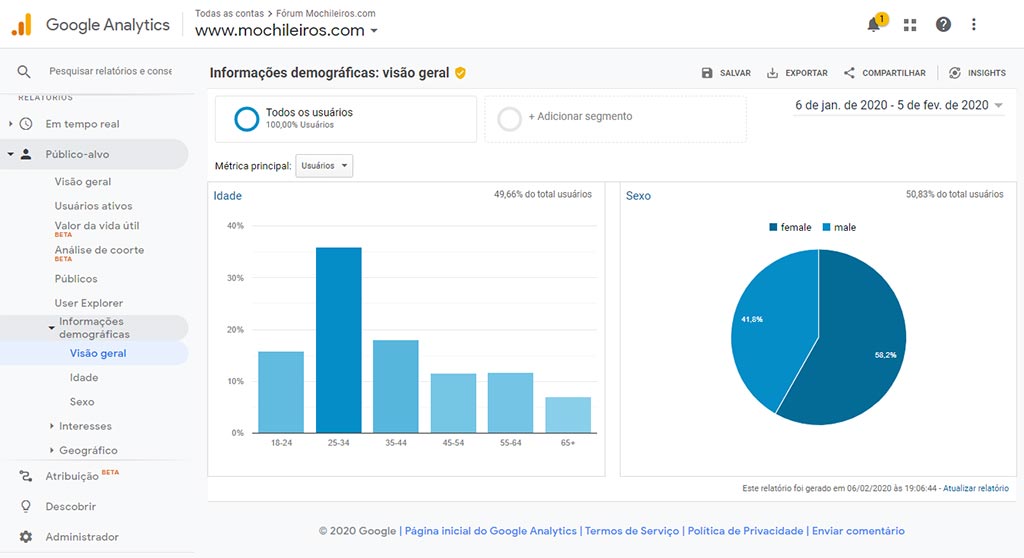Viewport: 1024px width, 558px height.
Task: Expand the Em tempo real section arrow
Action: [10, 123]
